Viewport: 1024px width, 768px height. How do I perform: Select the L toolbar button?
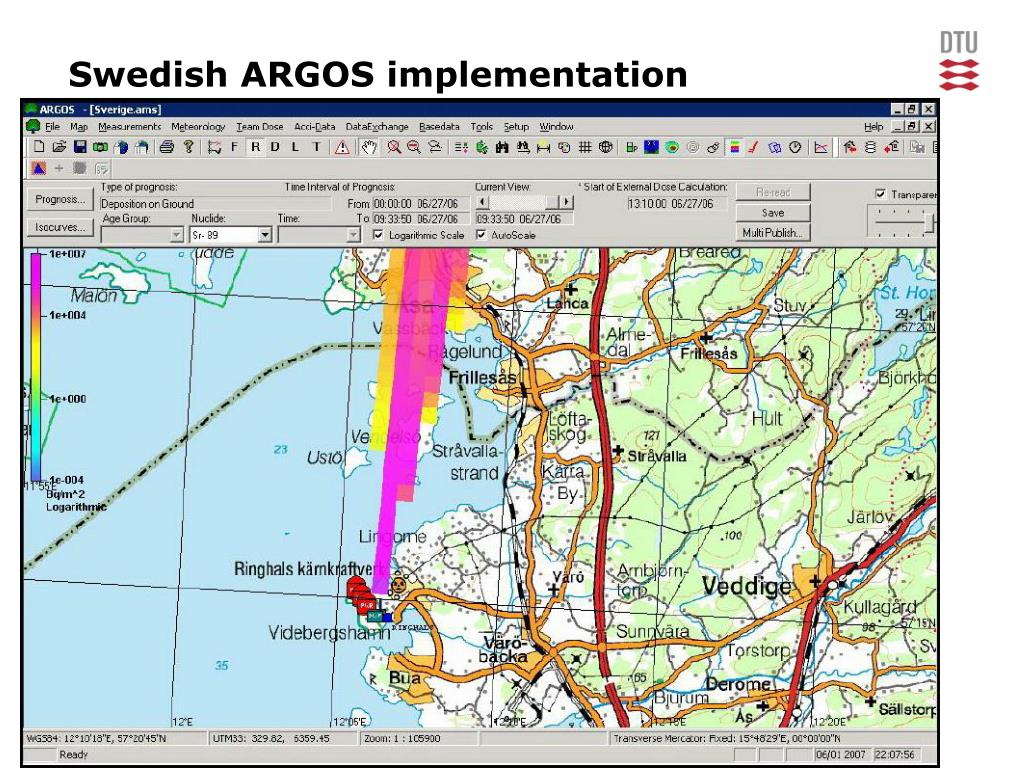pyautogui.click(x=295, y=147)
